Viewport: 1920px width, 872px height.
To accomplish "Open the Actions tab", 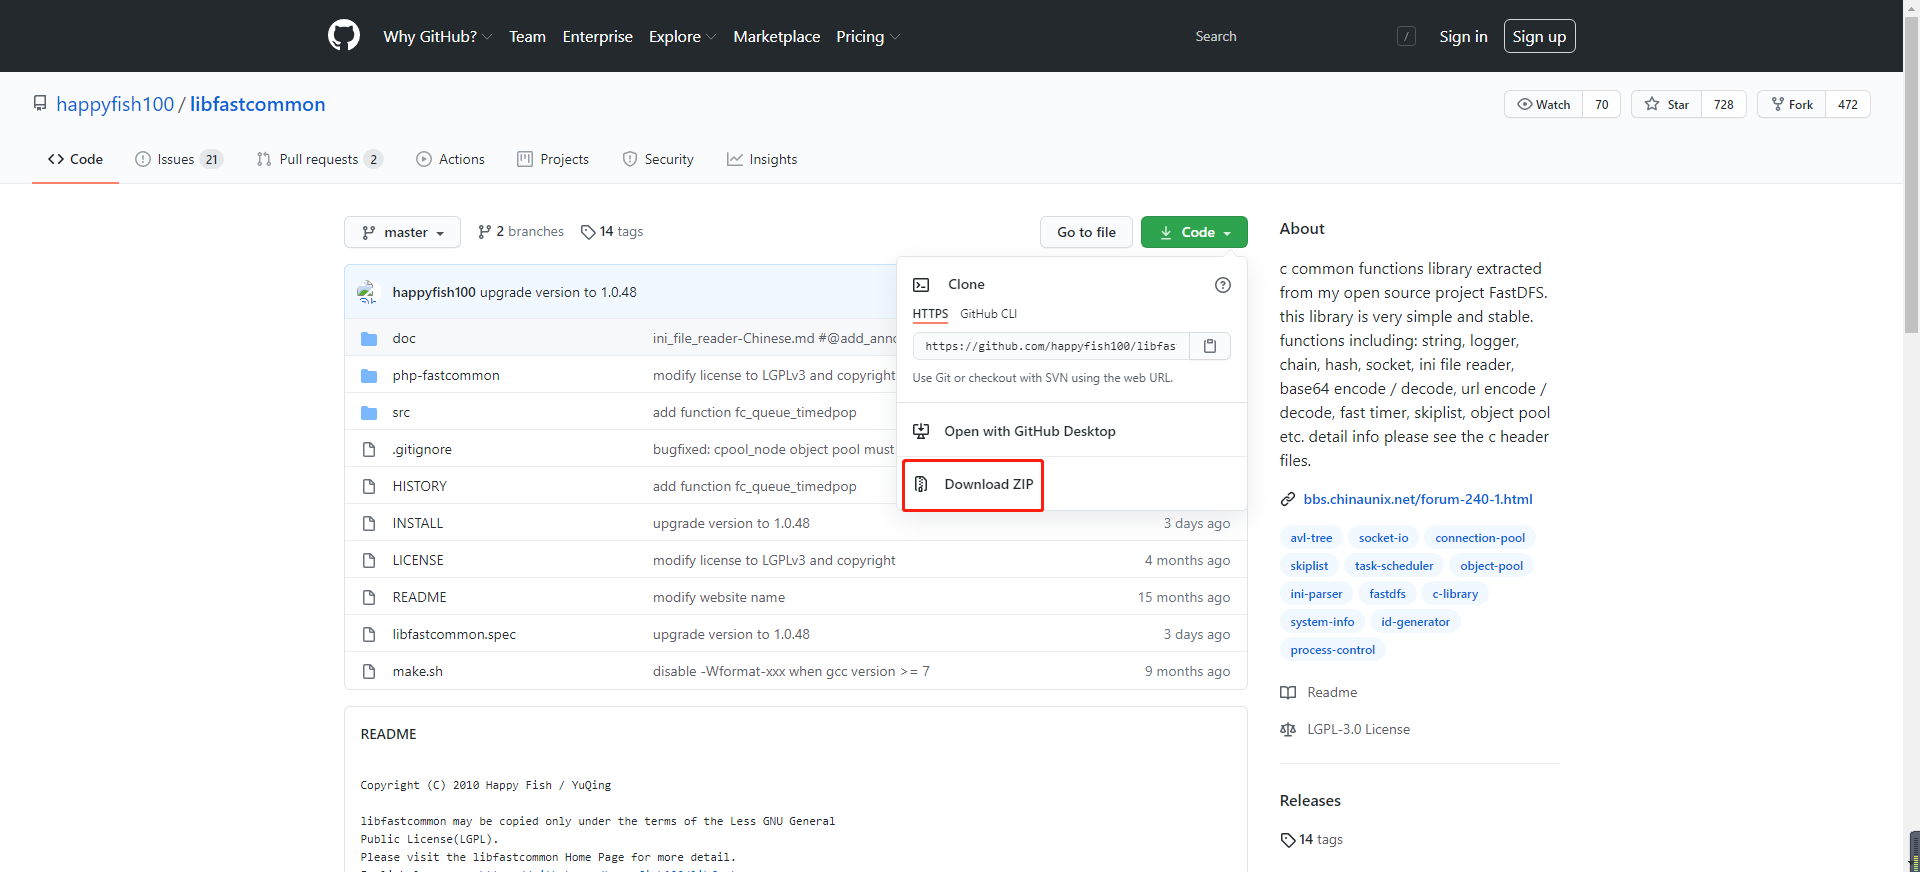I will pos(450,159).
